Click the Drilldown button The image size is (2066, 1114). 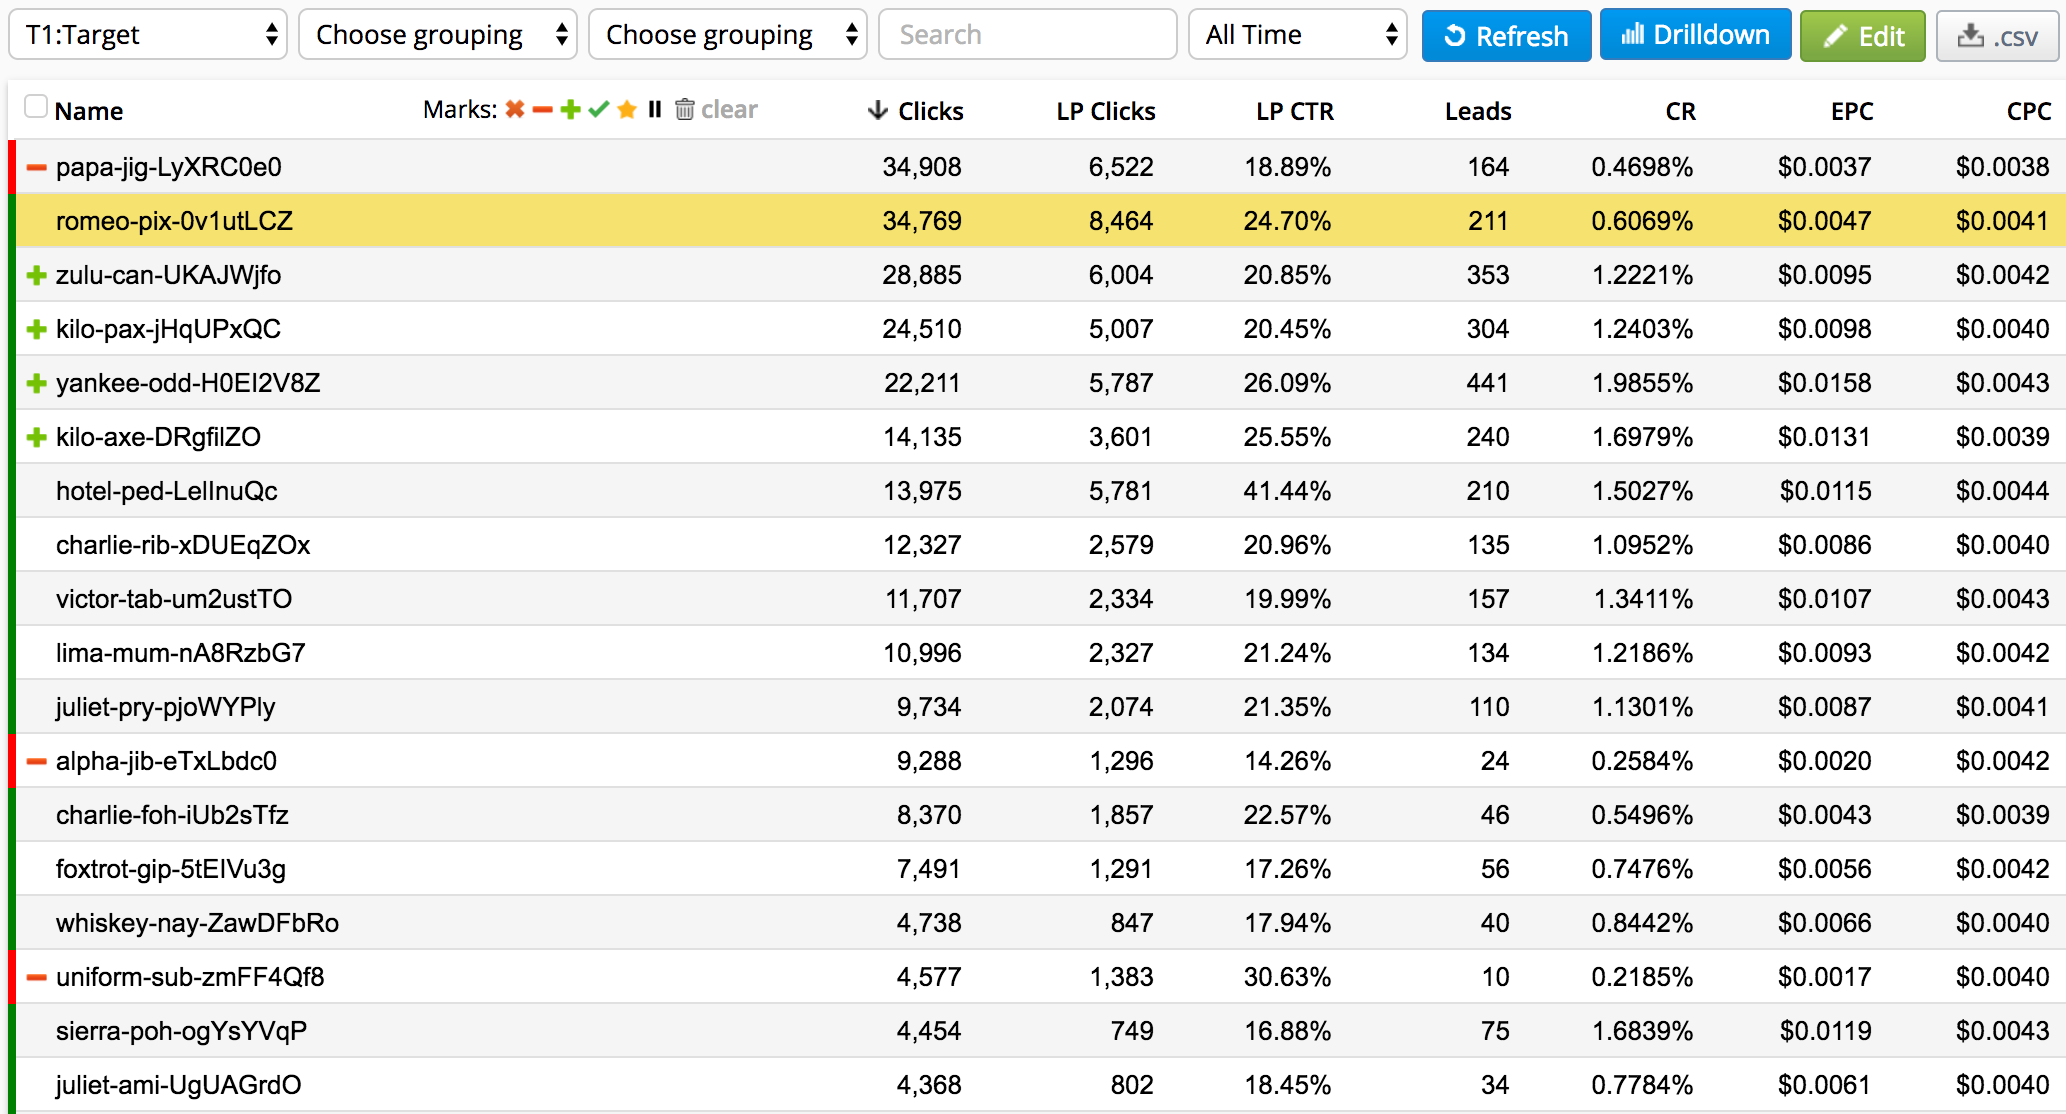[x=1695, y=35]
